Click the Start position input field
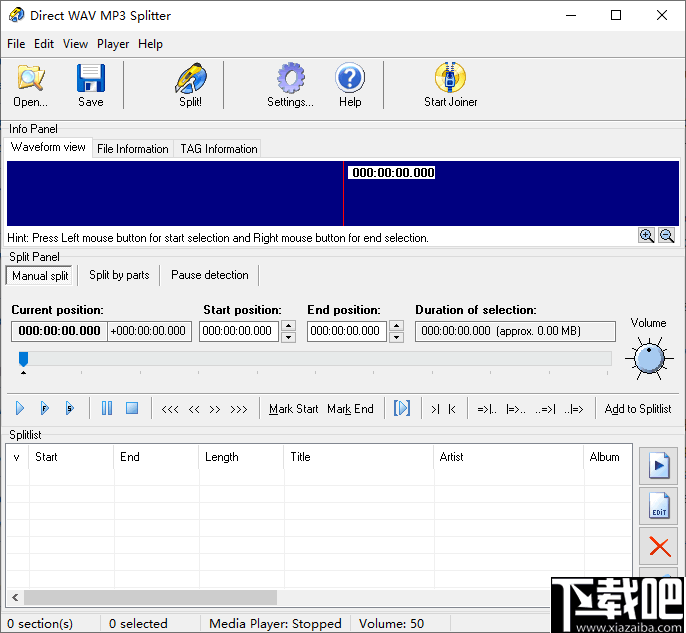This screenshot has height=633, width=686. [239, 331]
